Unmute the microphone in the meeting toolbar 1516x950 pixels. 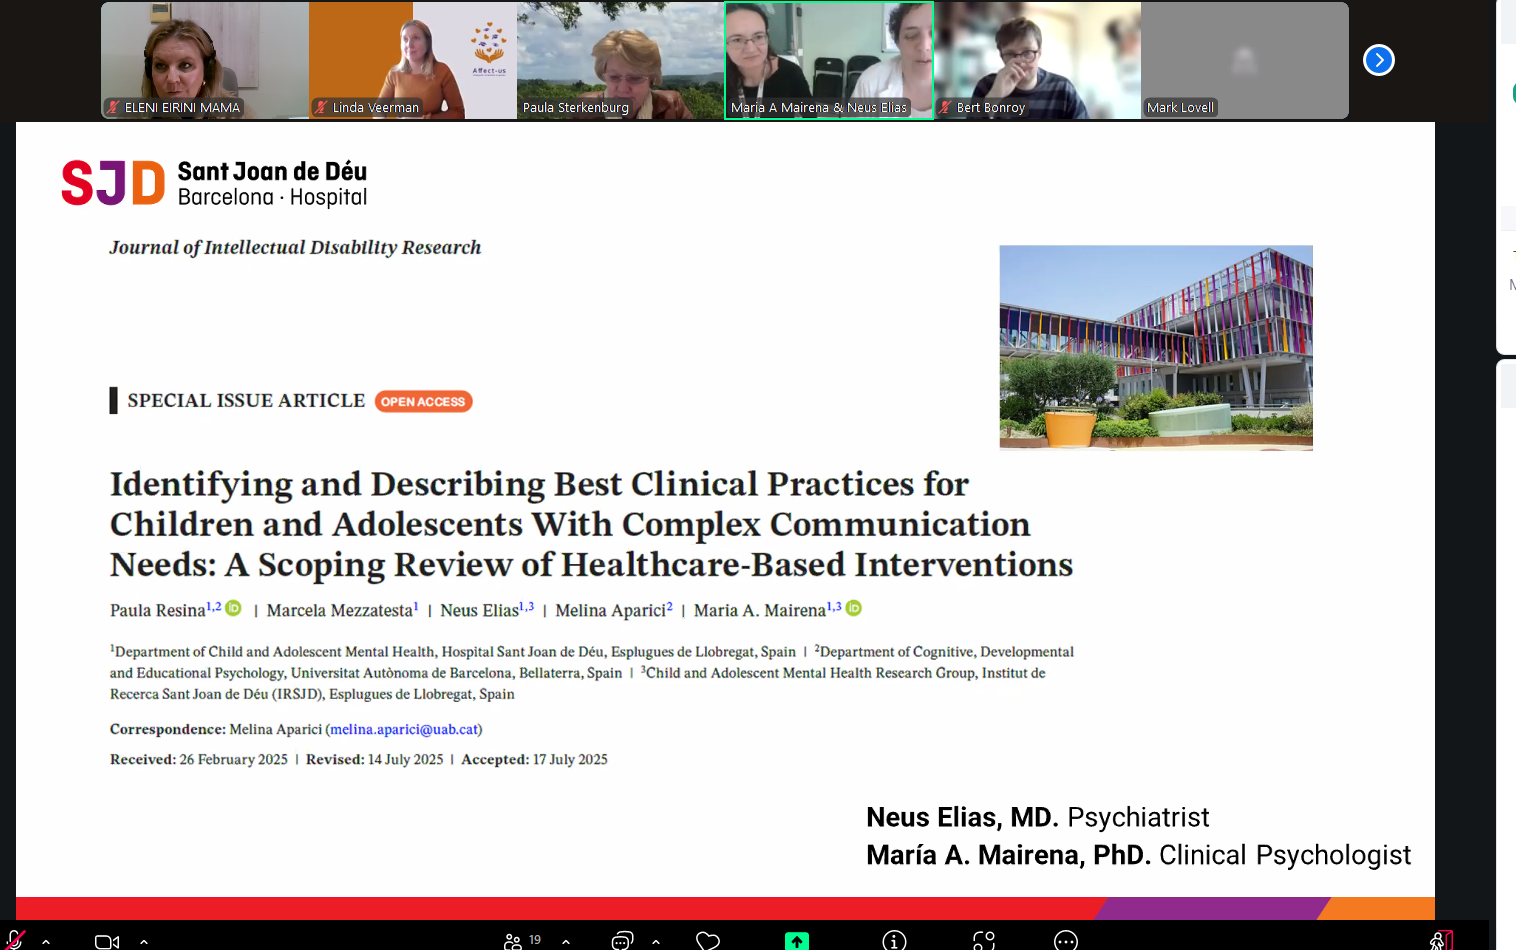click(14, 940)
